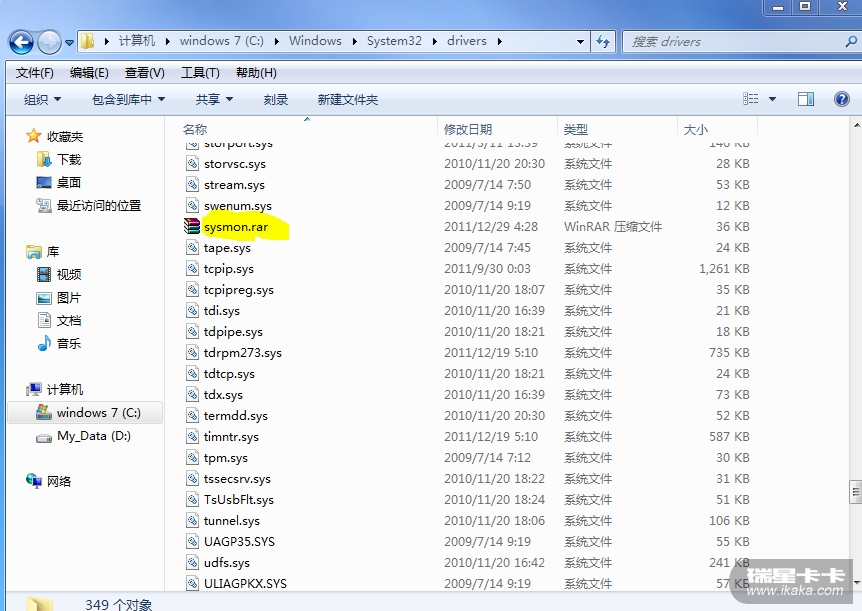The width and height of the screenshot is (862, 611).
Task: Click the termdd.sys file icon
Action: [192, 415]
